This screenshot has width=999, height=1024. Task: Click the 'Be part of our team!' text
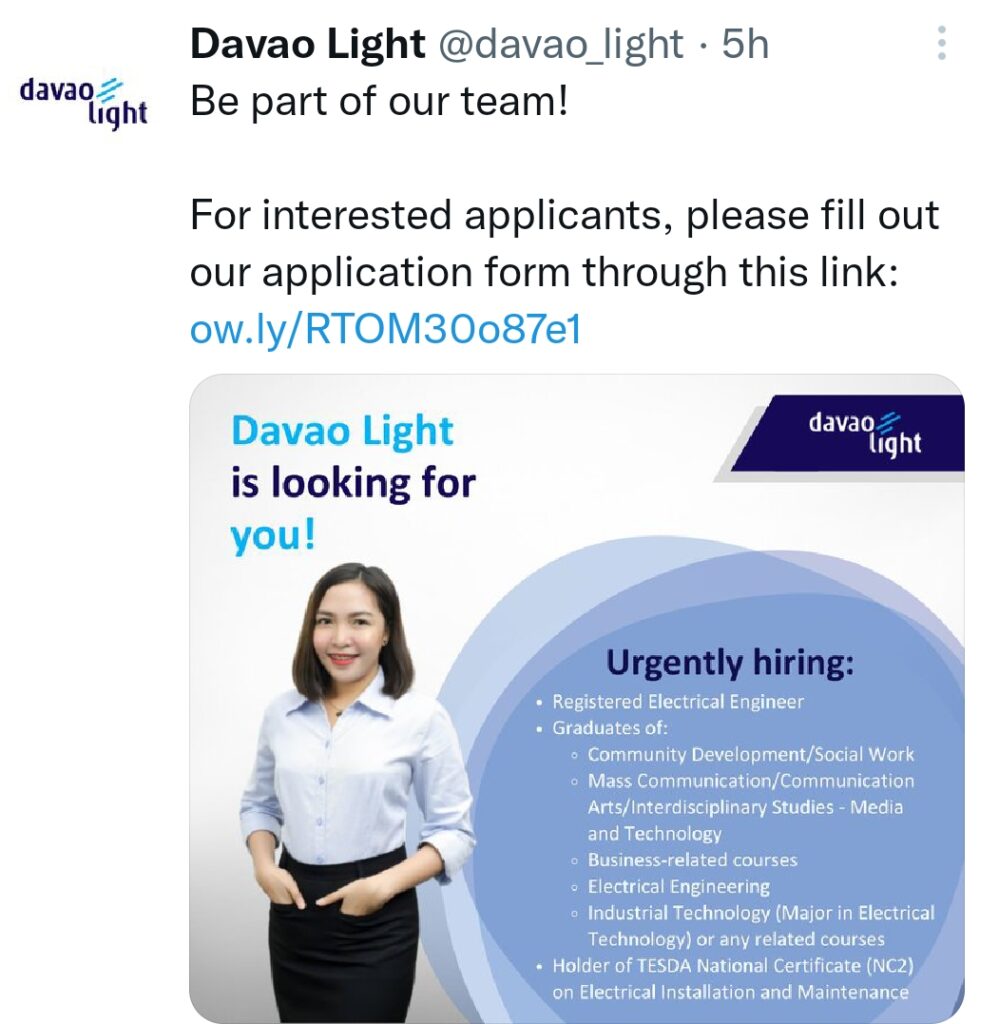[379, 101]
